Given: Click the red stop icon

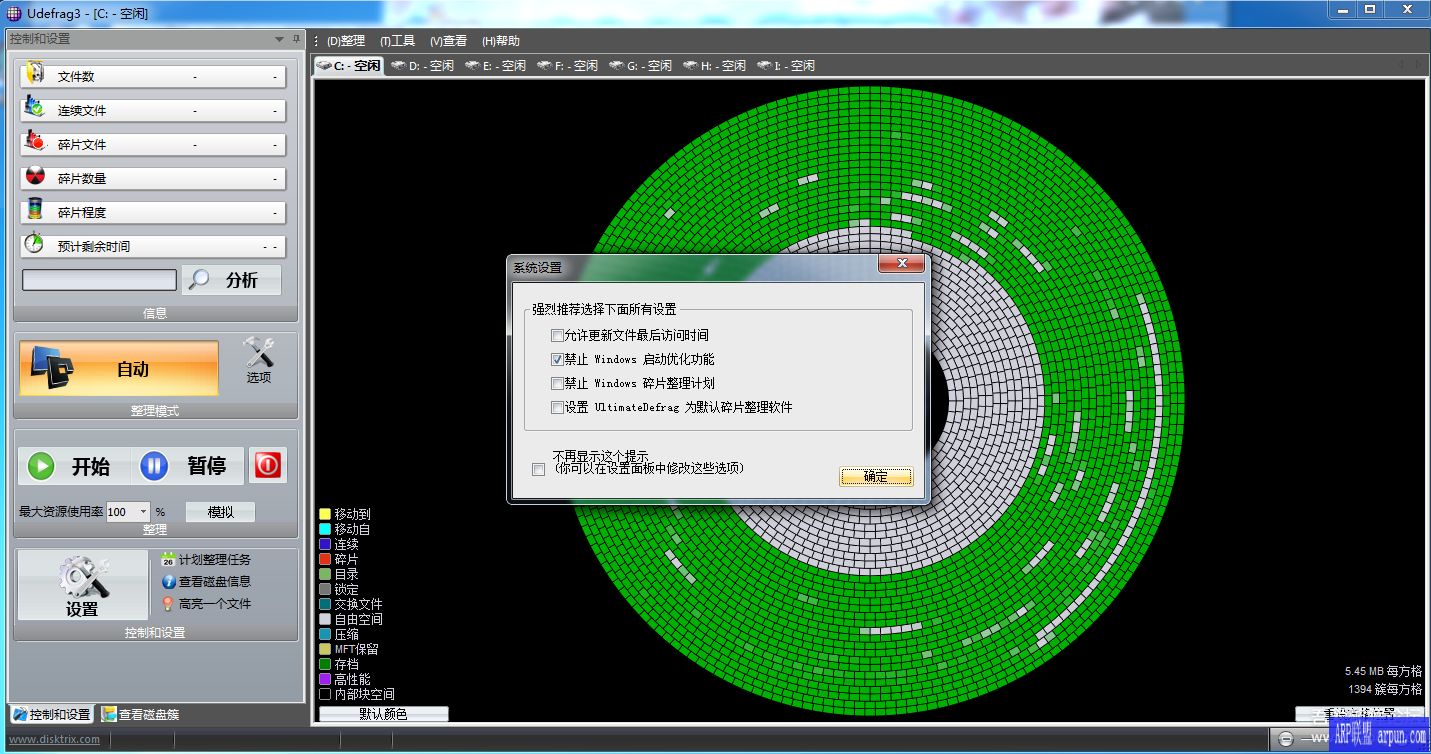Looking at the screenshot, I should 267,465.
